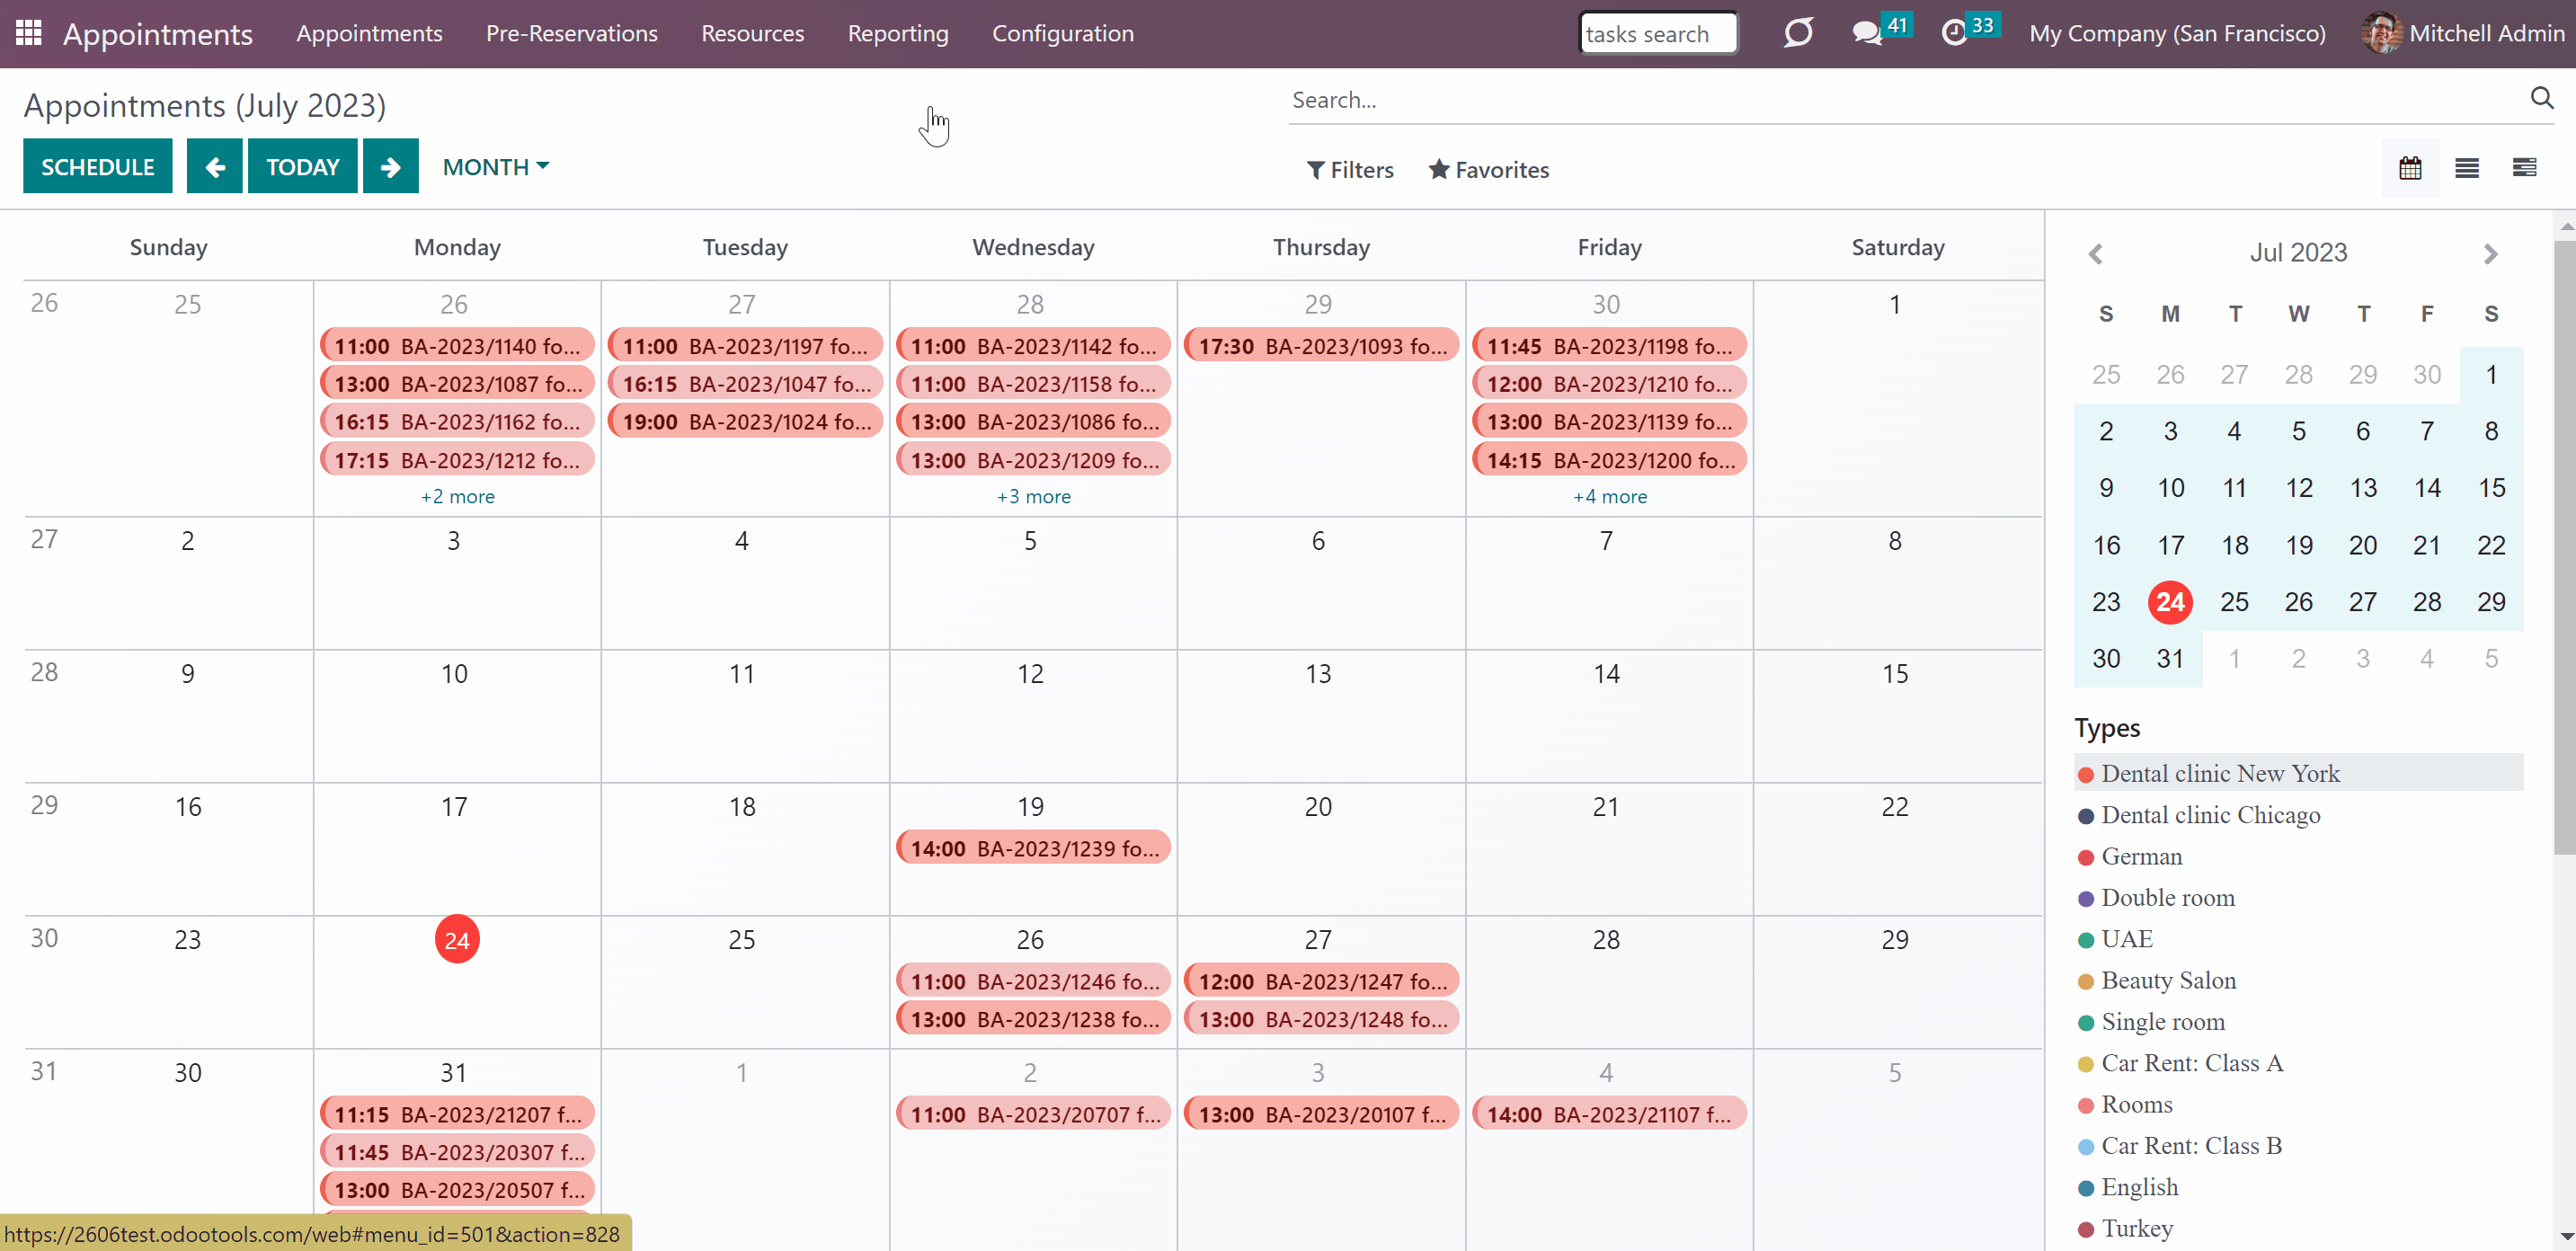
Task: Click the Car Rent: Class B color dot
Action: 2085,1147
